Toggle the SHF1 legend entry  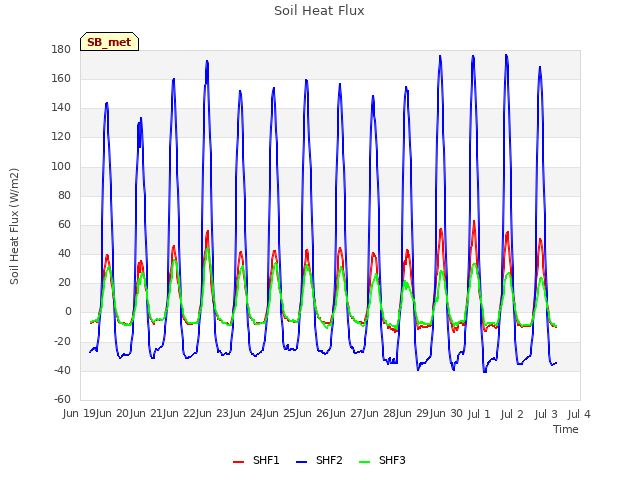(x=256, y=460)
